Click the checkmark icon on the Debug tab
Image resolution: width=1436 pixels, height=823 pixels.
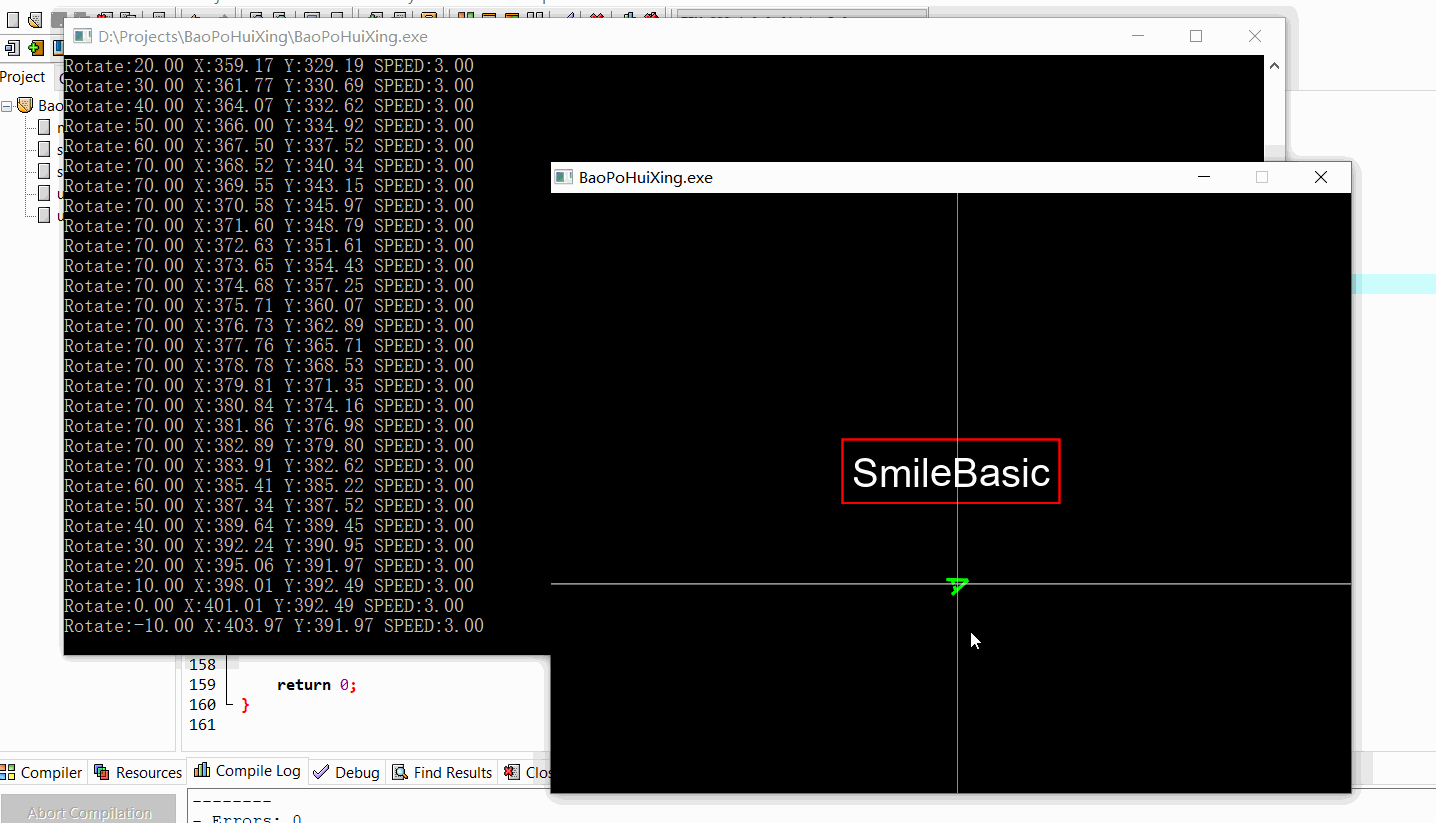click(x=321, y=772)
